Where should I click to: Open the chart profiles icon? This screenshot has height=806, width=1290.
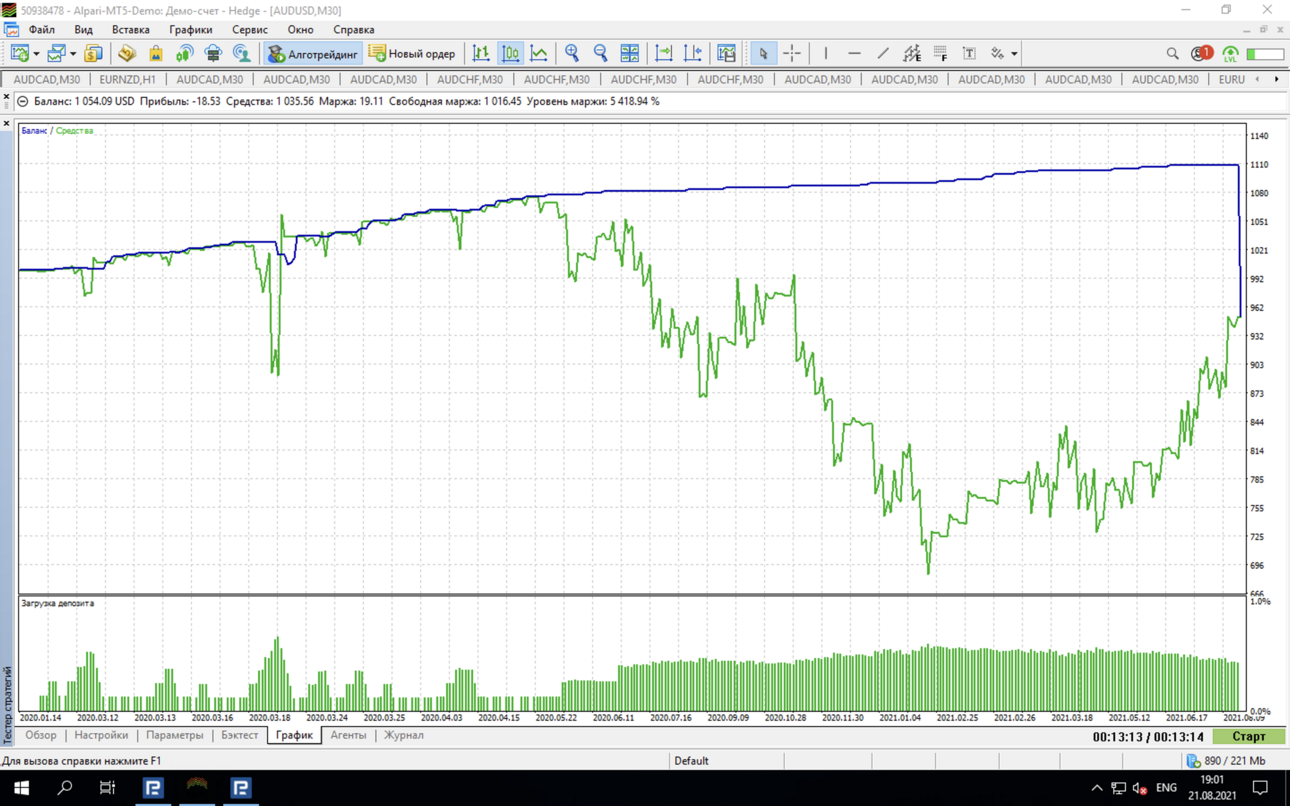57,53
